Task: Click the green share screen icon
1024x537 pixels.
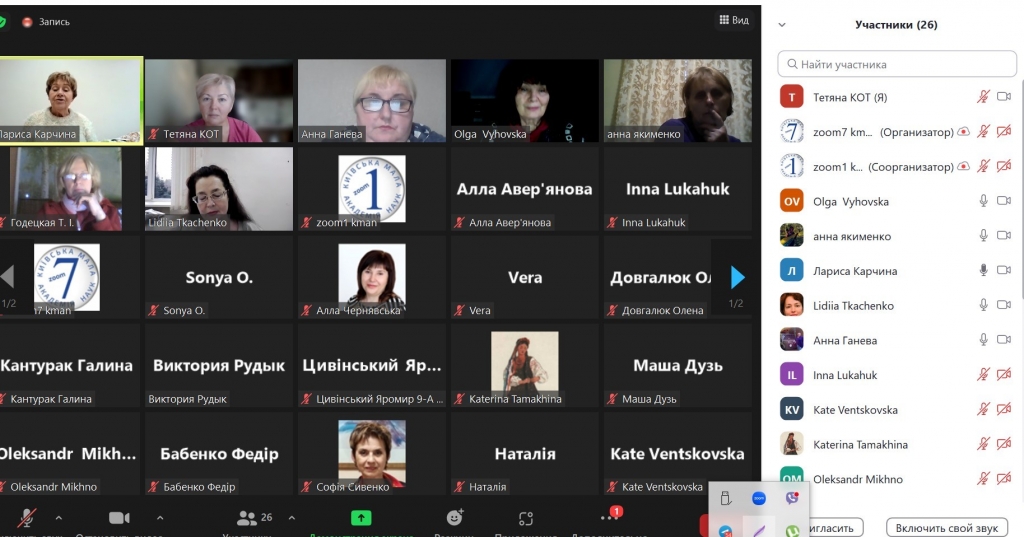Action: [x=360, y=518]
